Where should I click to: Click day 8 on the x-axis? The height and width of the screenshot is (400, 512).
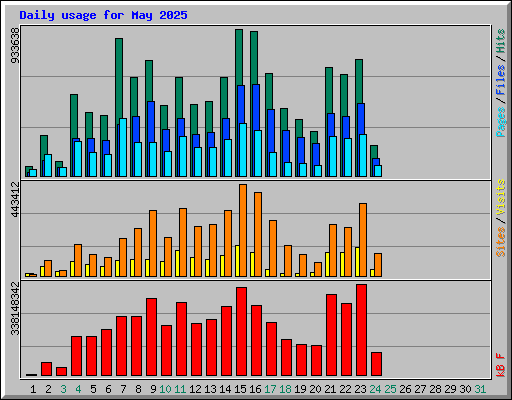(x=138, y=389)
